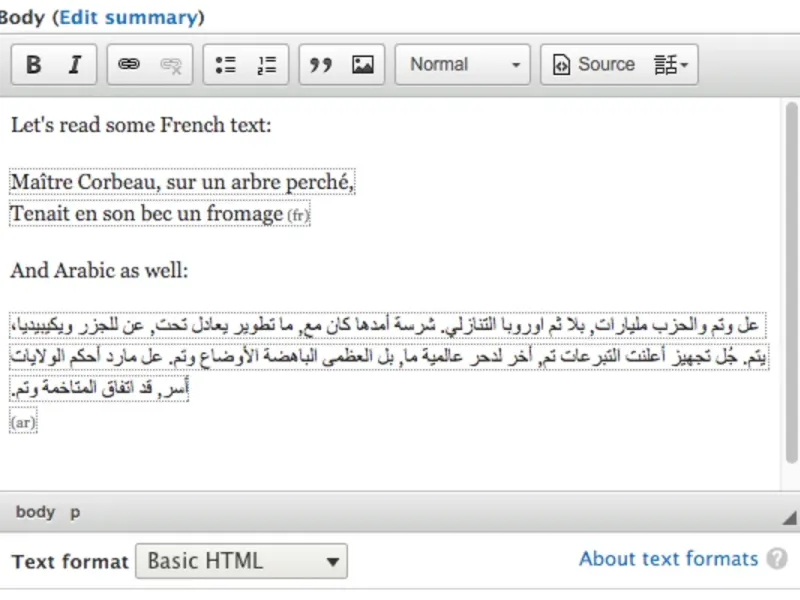Image resolution: width=800 pixels, height=600 pixels.
Task: Switch to Source view
Action: pyautogui.click(x=594, y=65)
